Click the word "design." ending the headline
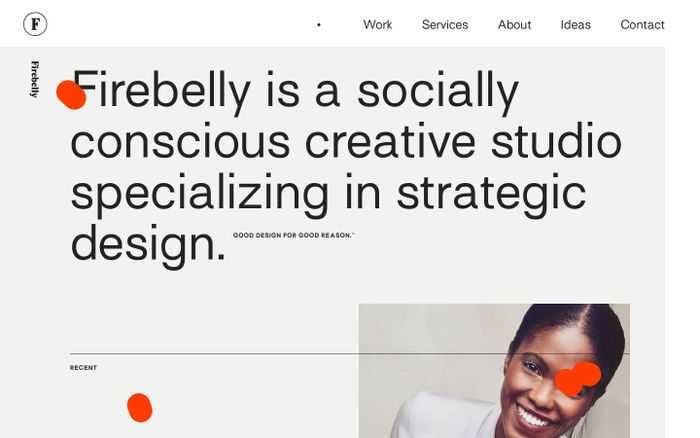This screenshot has height=438, width=700. (147, 244)
